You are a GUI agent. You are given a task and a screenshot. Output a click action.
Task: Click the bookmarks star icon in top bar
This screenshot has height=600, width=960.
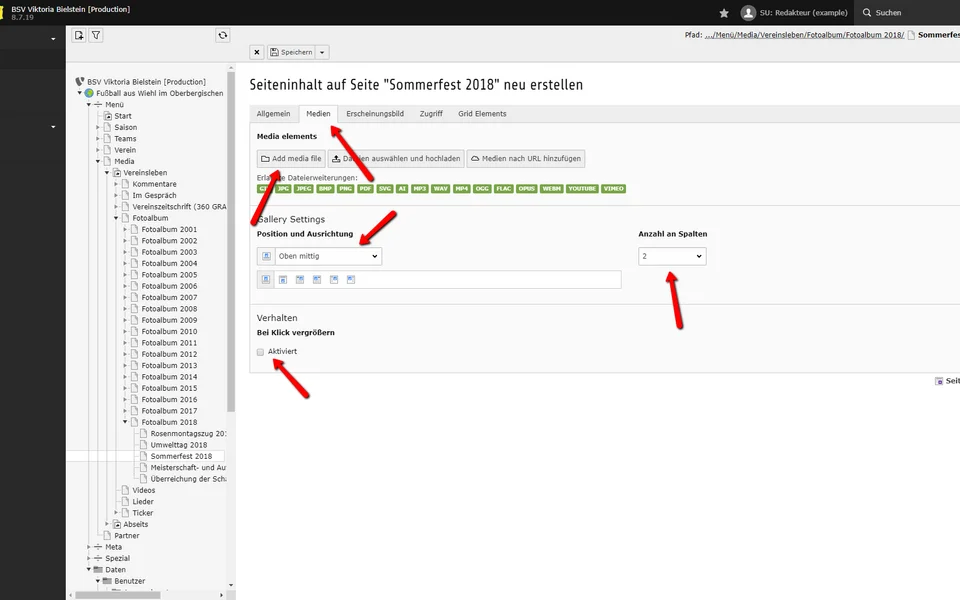[724, 13]
